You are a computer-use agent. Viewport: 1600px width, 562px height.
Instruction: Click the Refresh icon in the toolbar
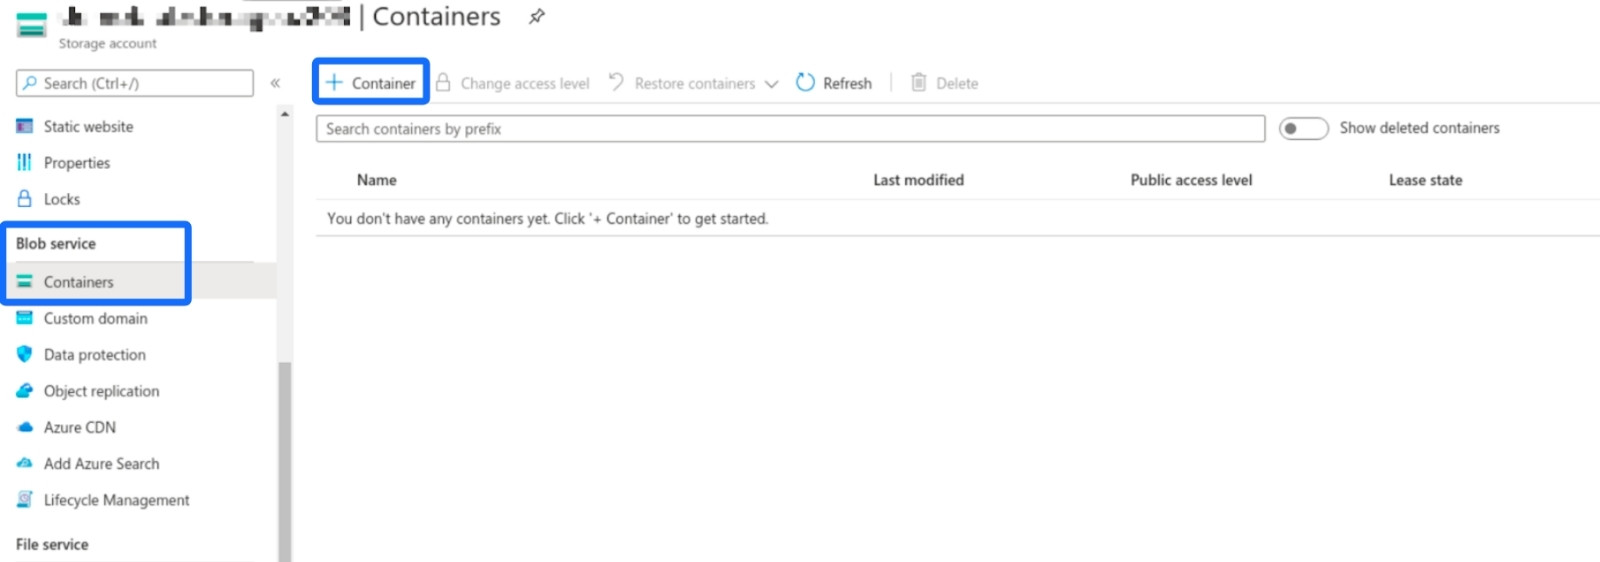point(805,83)
